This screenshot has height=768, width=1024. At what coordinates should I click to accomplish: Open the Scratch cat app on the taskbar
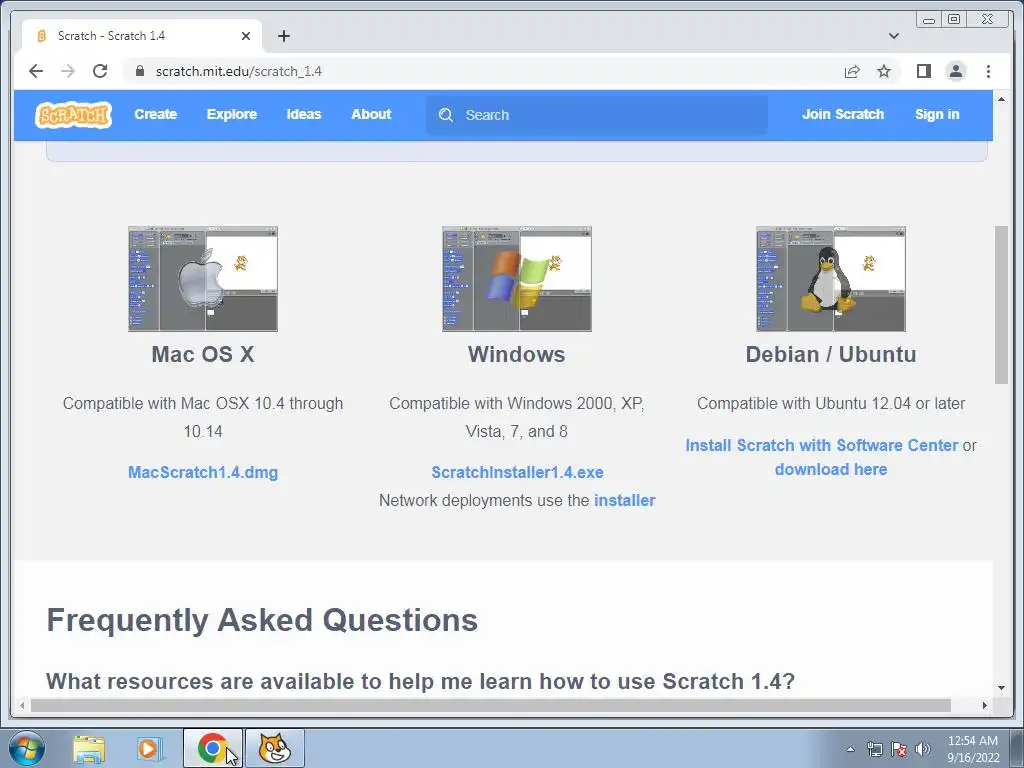(x=275, y=748)
